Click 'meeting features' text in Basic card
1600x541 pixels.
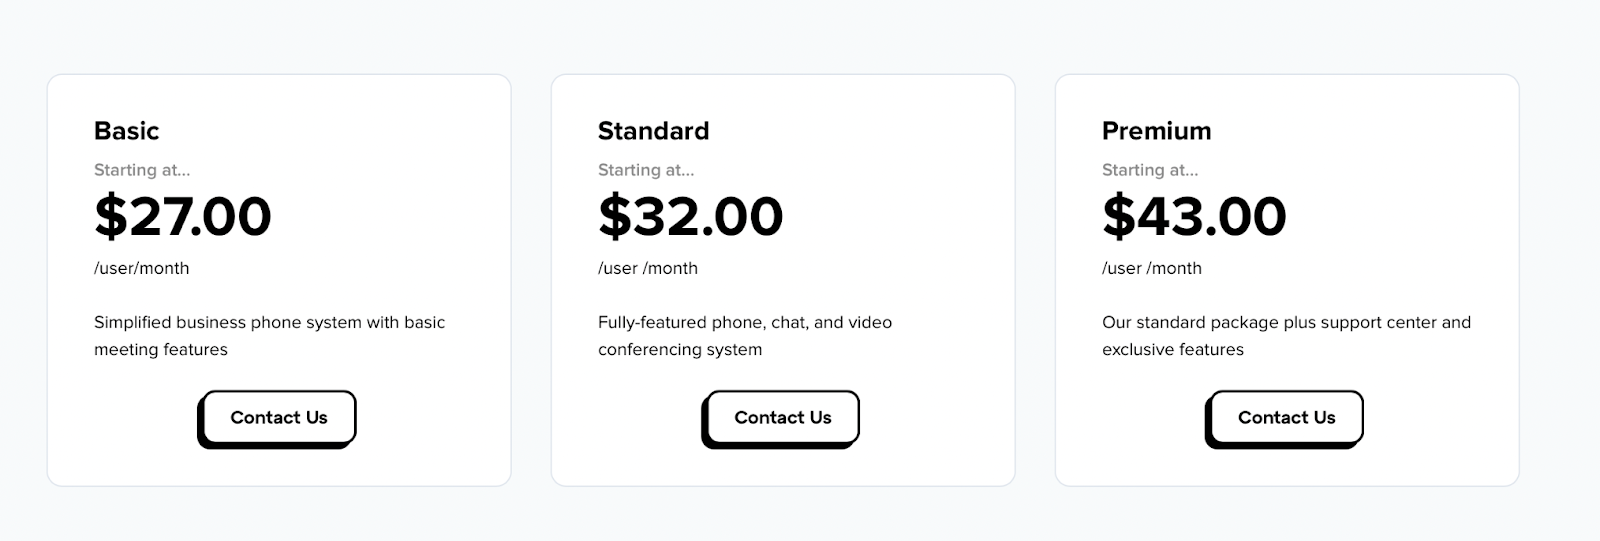pos(160,349)
